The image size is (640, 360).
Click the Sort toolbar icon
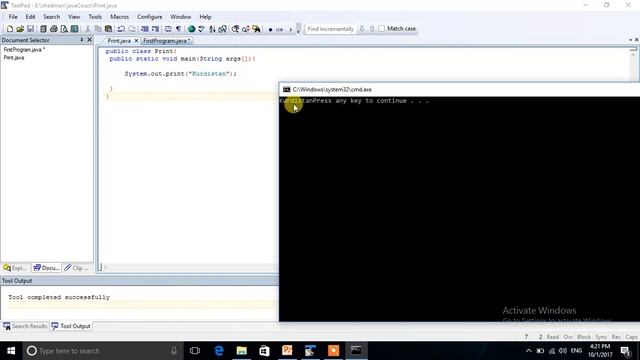(212, 29)
